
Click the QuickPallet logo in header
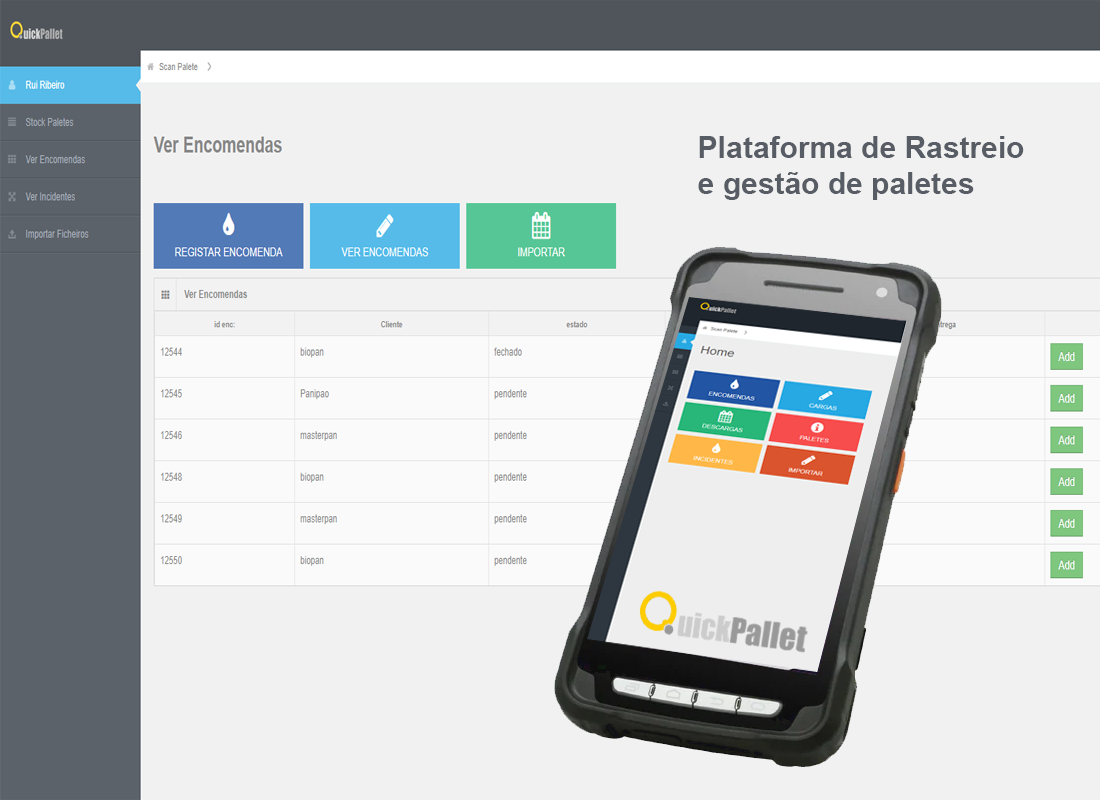pyautogui.click(x=37, y=32)
